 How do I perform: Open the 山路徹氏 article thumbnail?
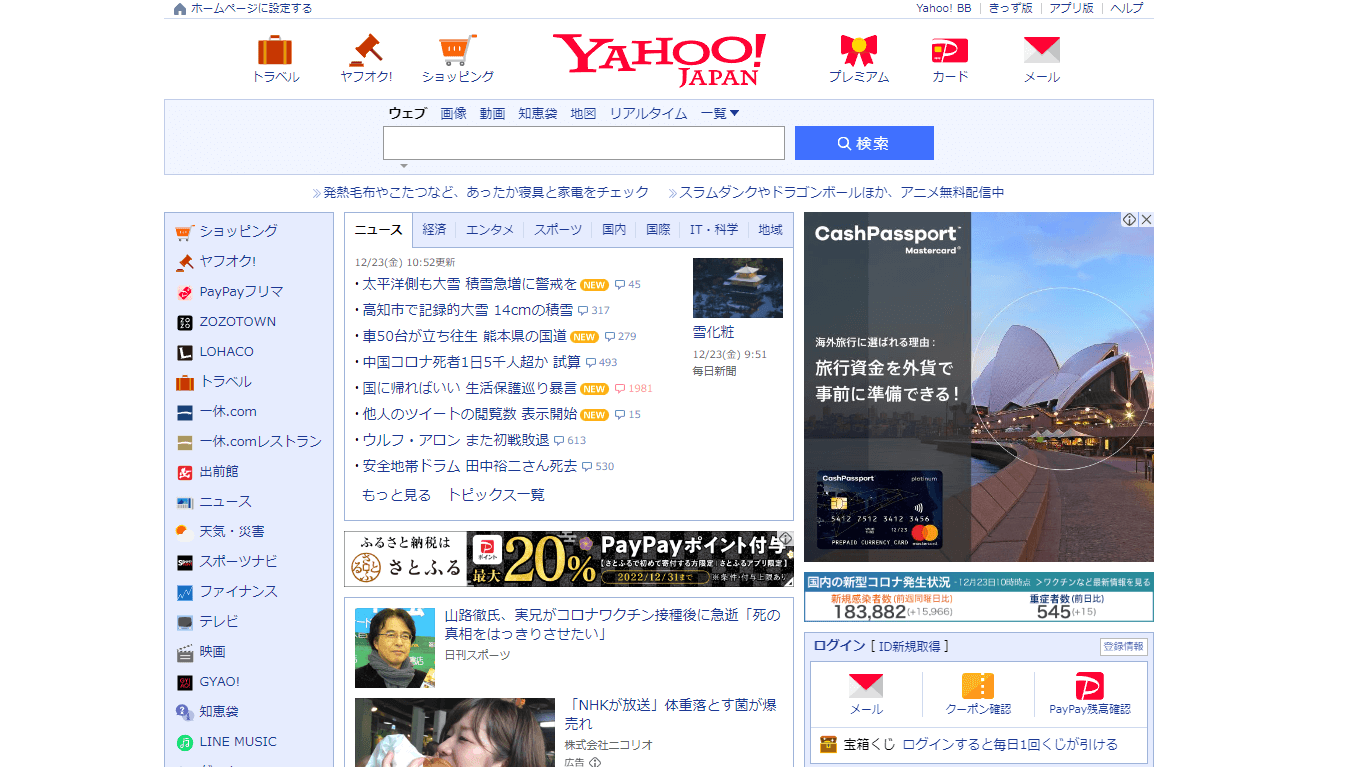pyautogui.click(x=395, y=648)
